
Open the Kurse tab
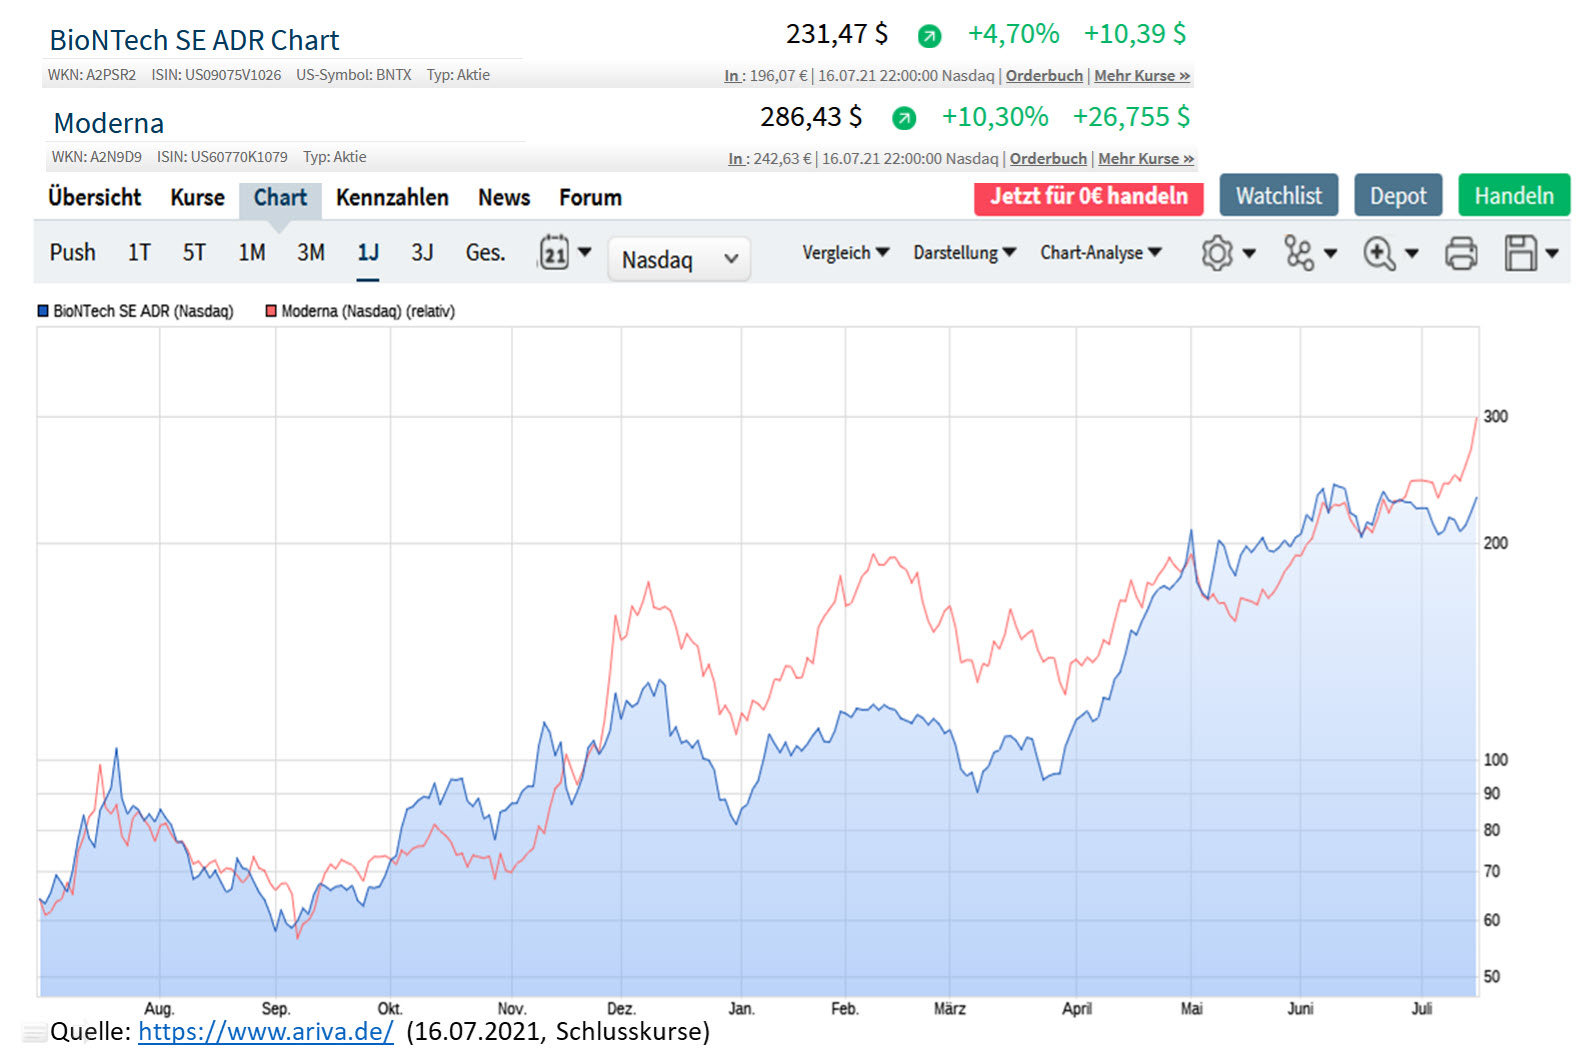pos(197,198)
